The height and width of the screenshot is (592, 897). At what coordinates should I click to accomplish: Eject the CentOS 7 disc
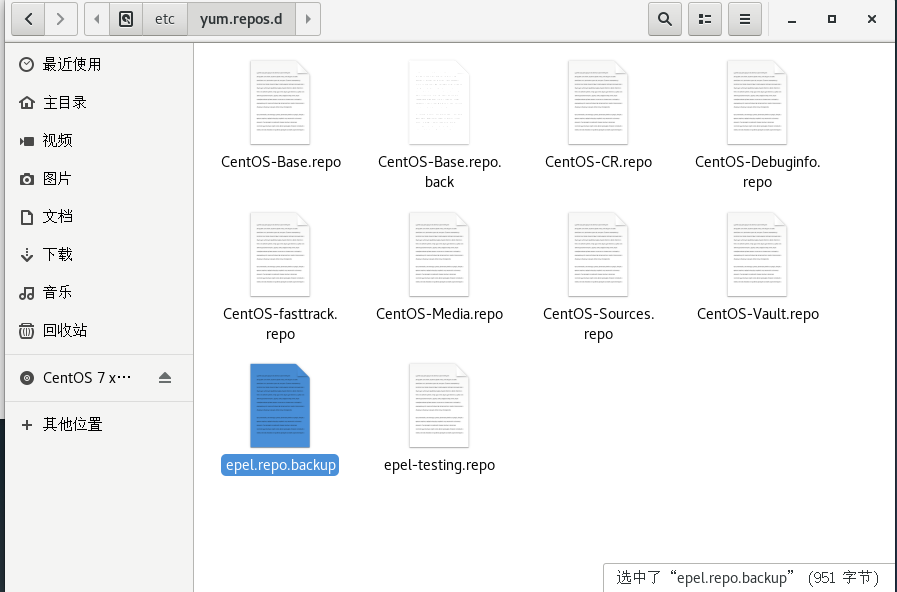click(165, 378)
